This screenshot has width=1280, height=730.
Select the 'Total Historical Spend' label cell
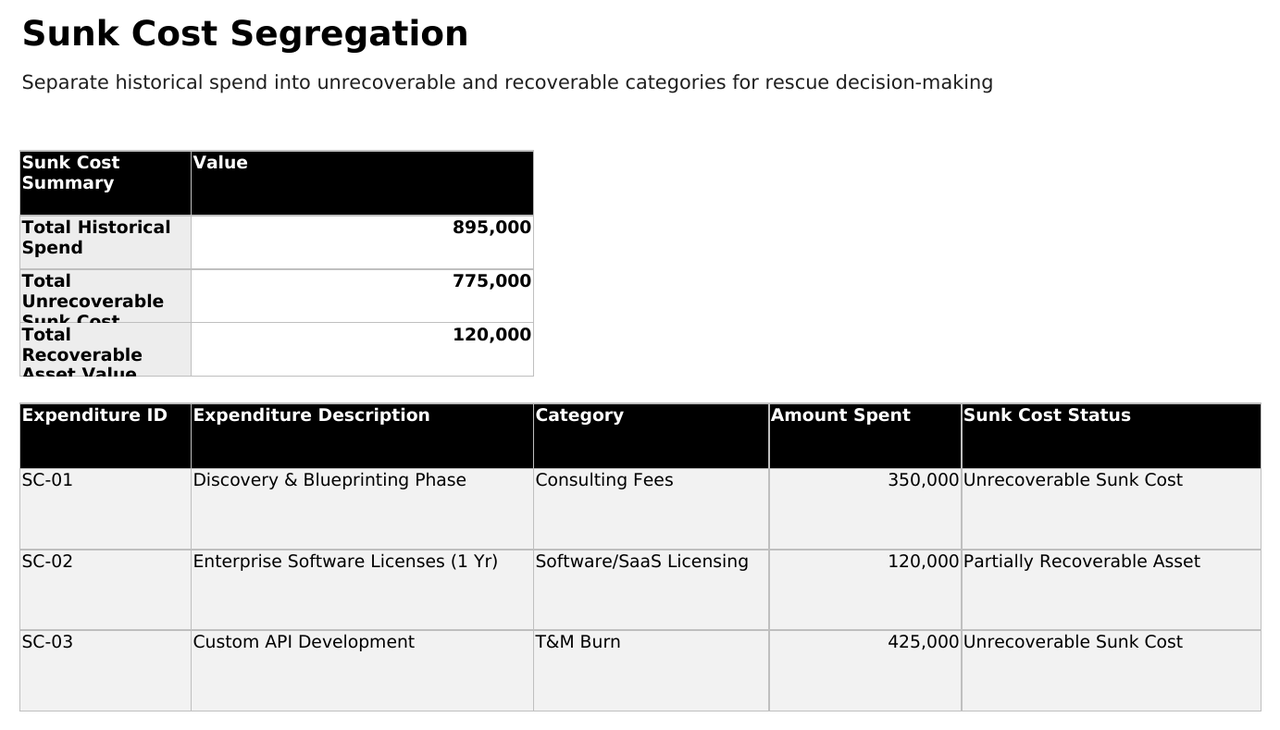click(x=105, y=242)
